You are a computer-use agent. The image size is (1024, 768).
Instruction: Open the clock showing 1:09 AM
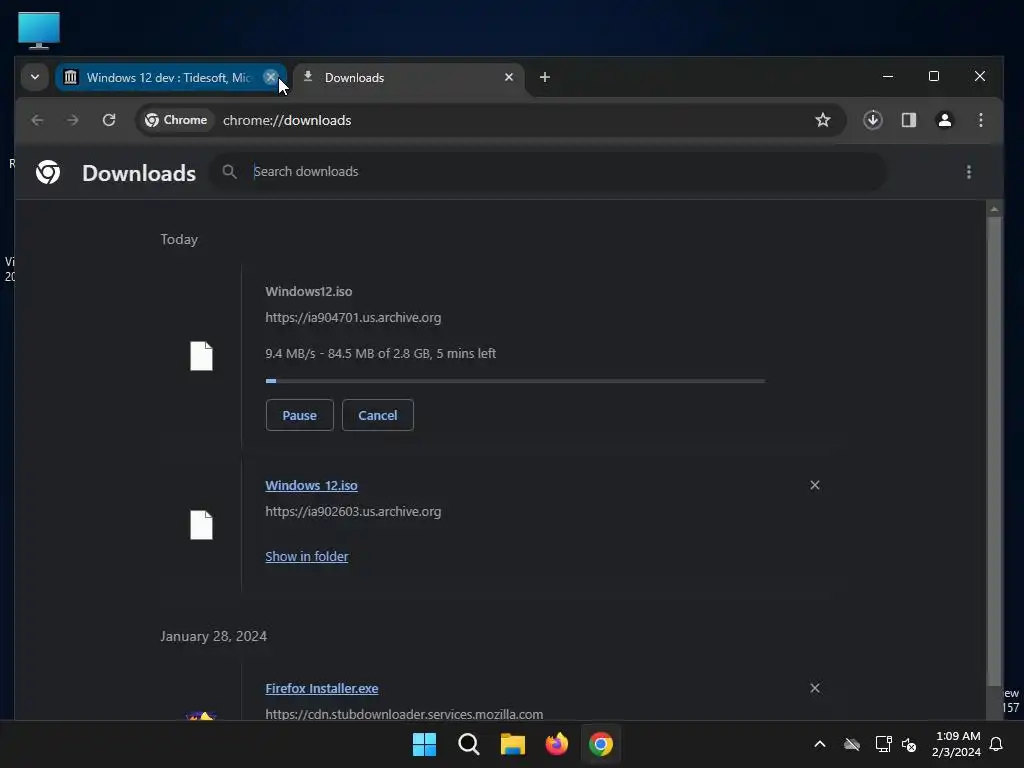click(x=957, y=744)
